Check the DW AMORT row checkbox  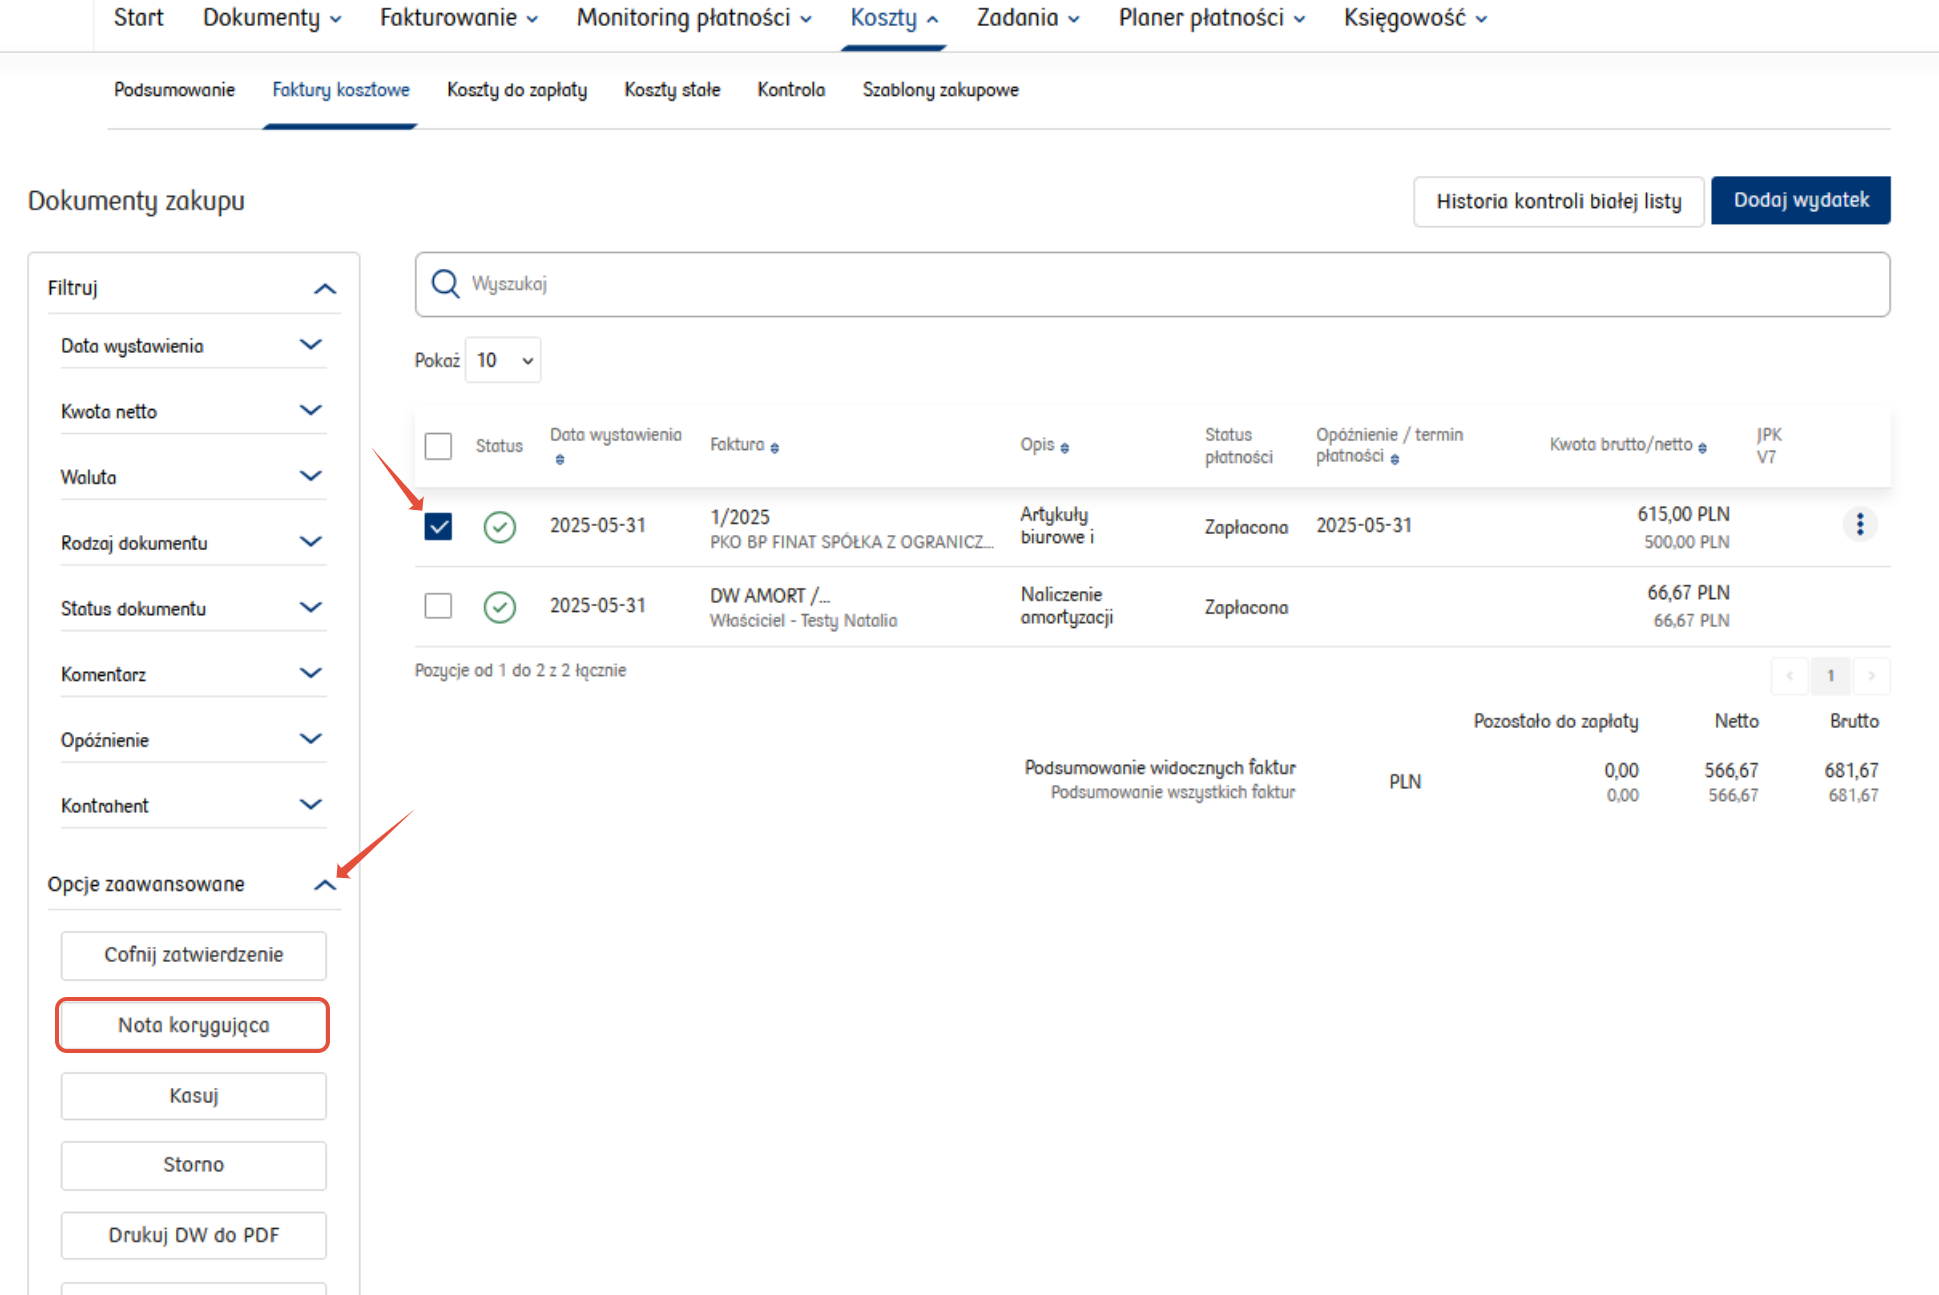438,606
